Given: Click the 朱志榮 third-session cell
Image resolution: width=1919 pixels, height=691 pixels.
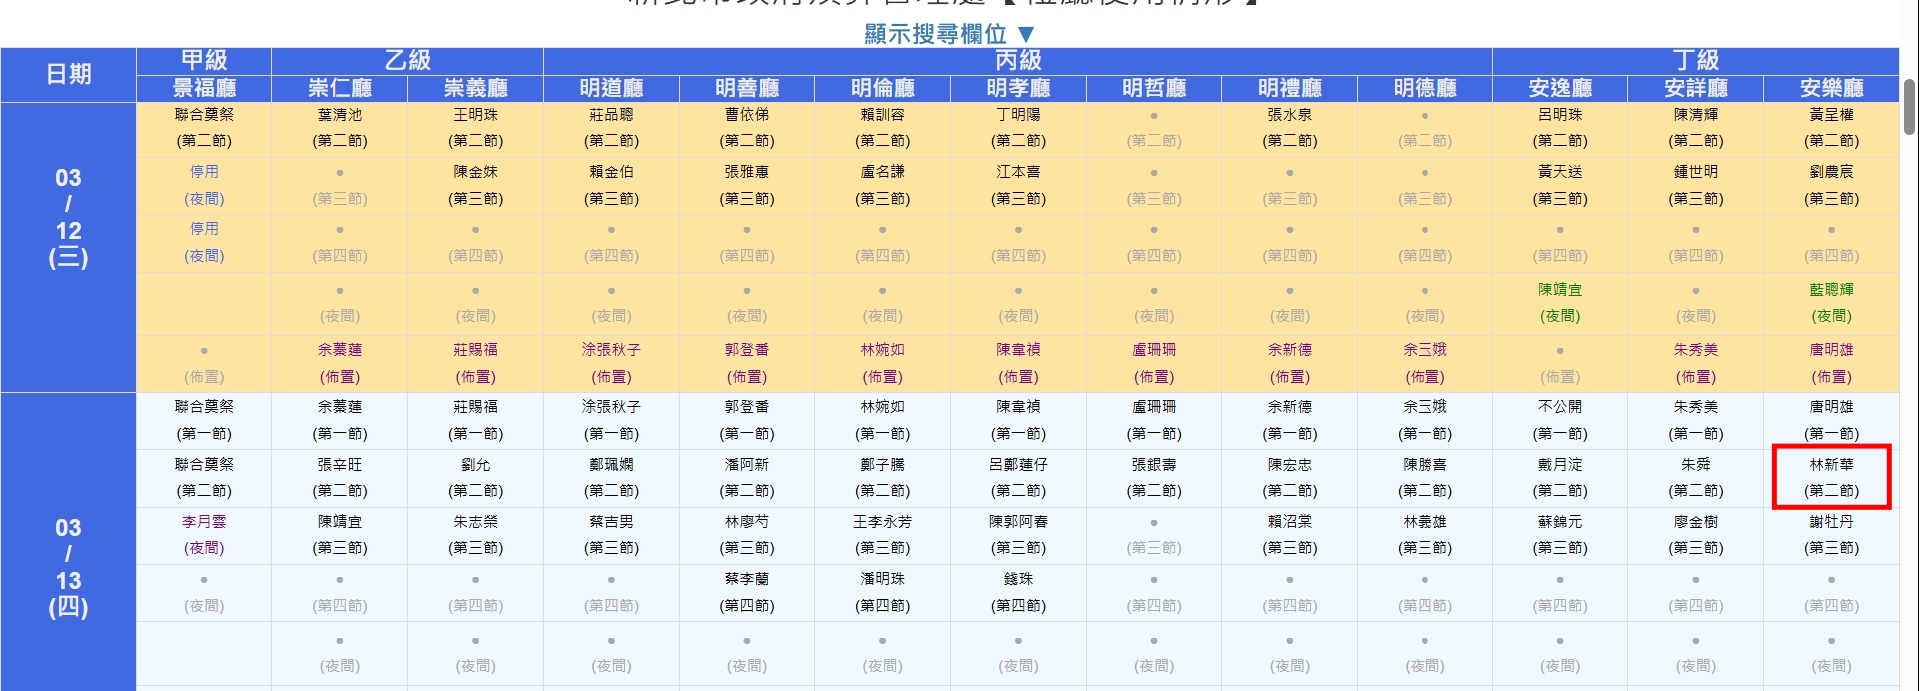Looking at the screenshot, I should tap(475, 535).
